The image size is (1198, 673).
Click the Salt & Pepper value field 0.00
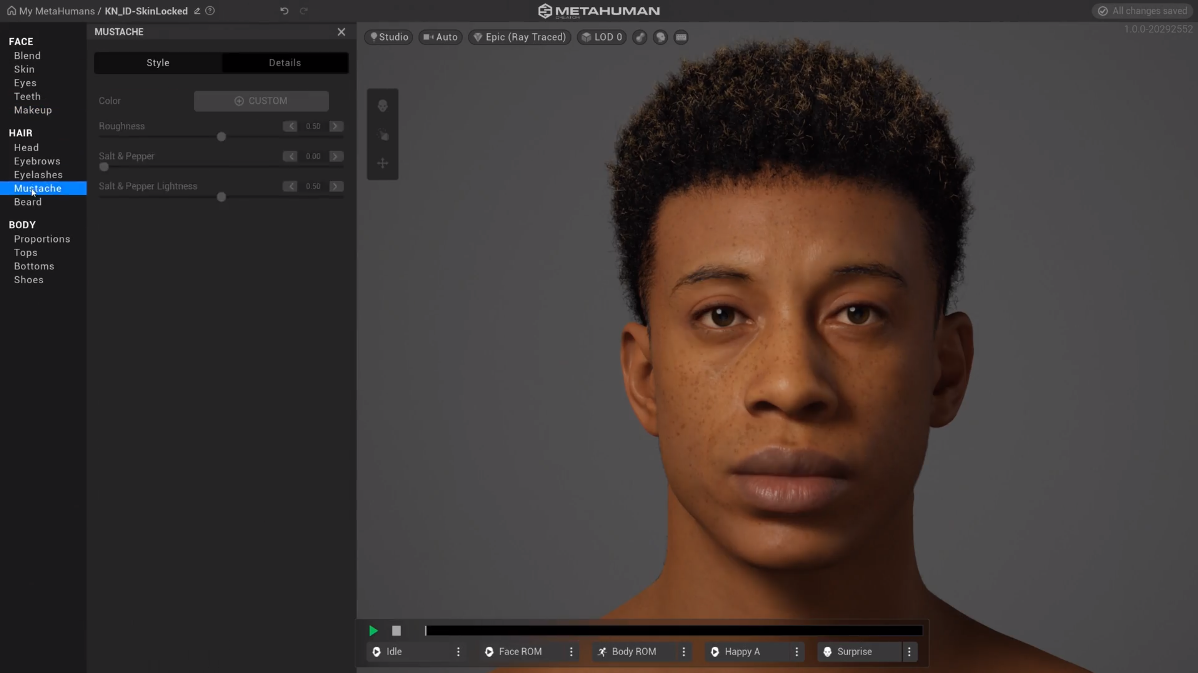pos(313,156)
